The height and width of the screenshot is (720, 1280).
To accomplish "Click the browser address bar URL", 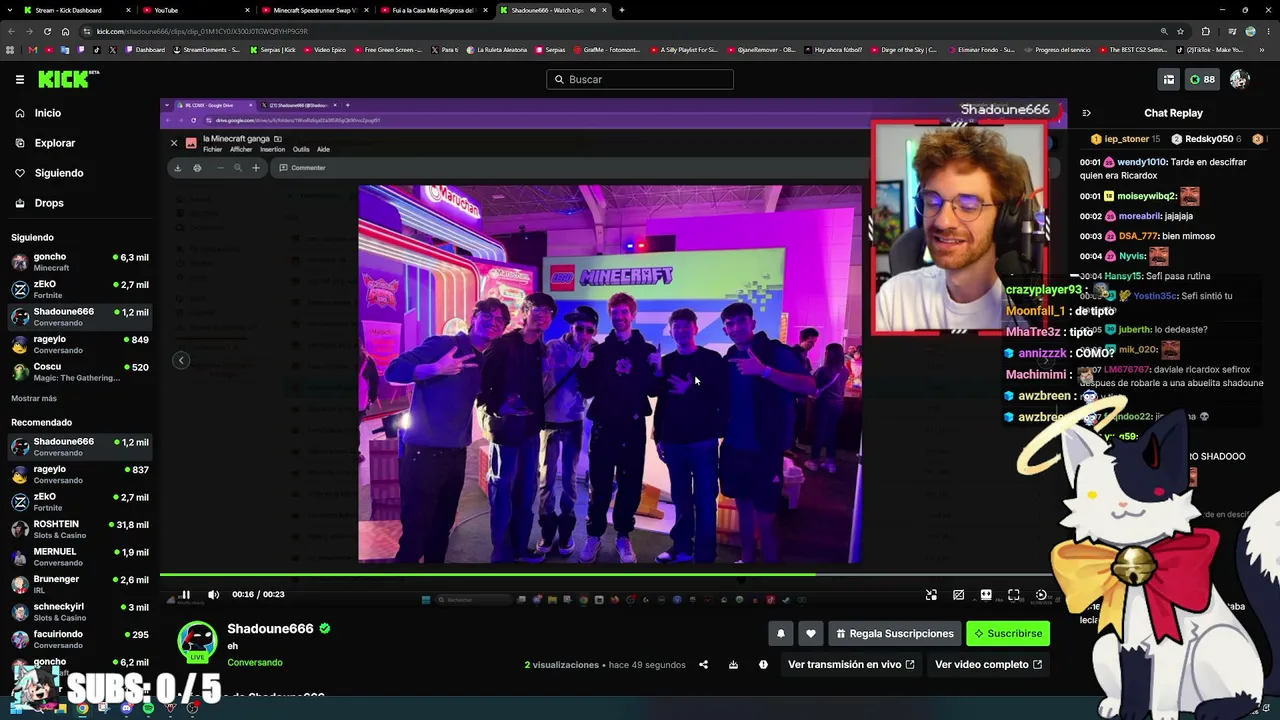I will [x=202, y=31].
